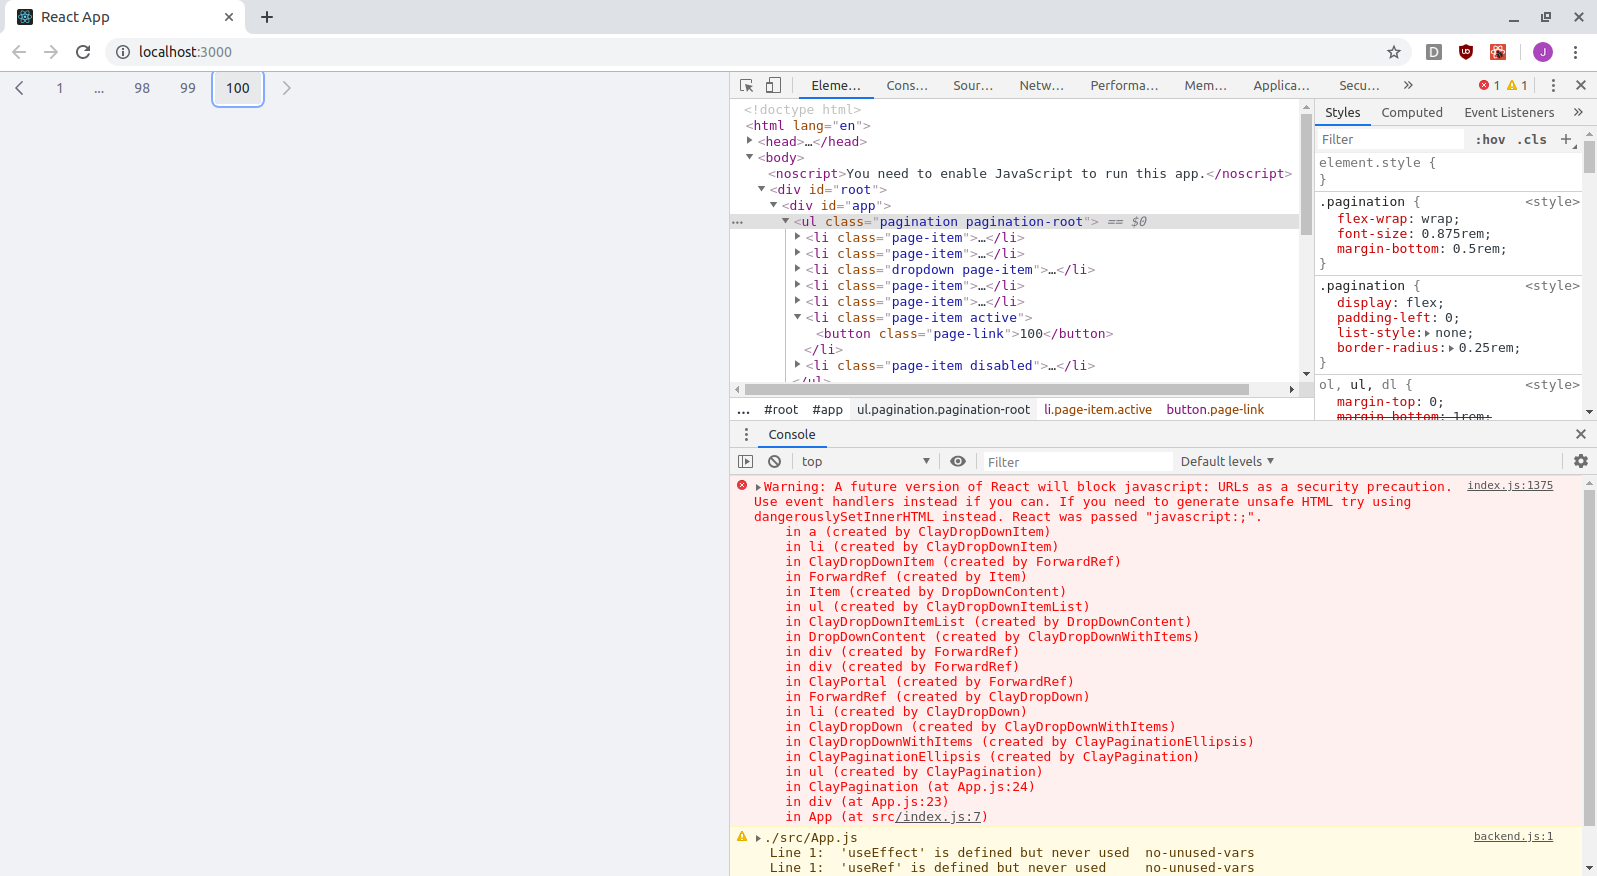Screen dimensions: 1597x876
Task: Select ul.pagination.pagination-root breadcrumb
Action: click(x=943, y=410)
